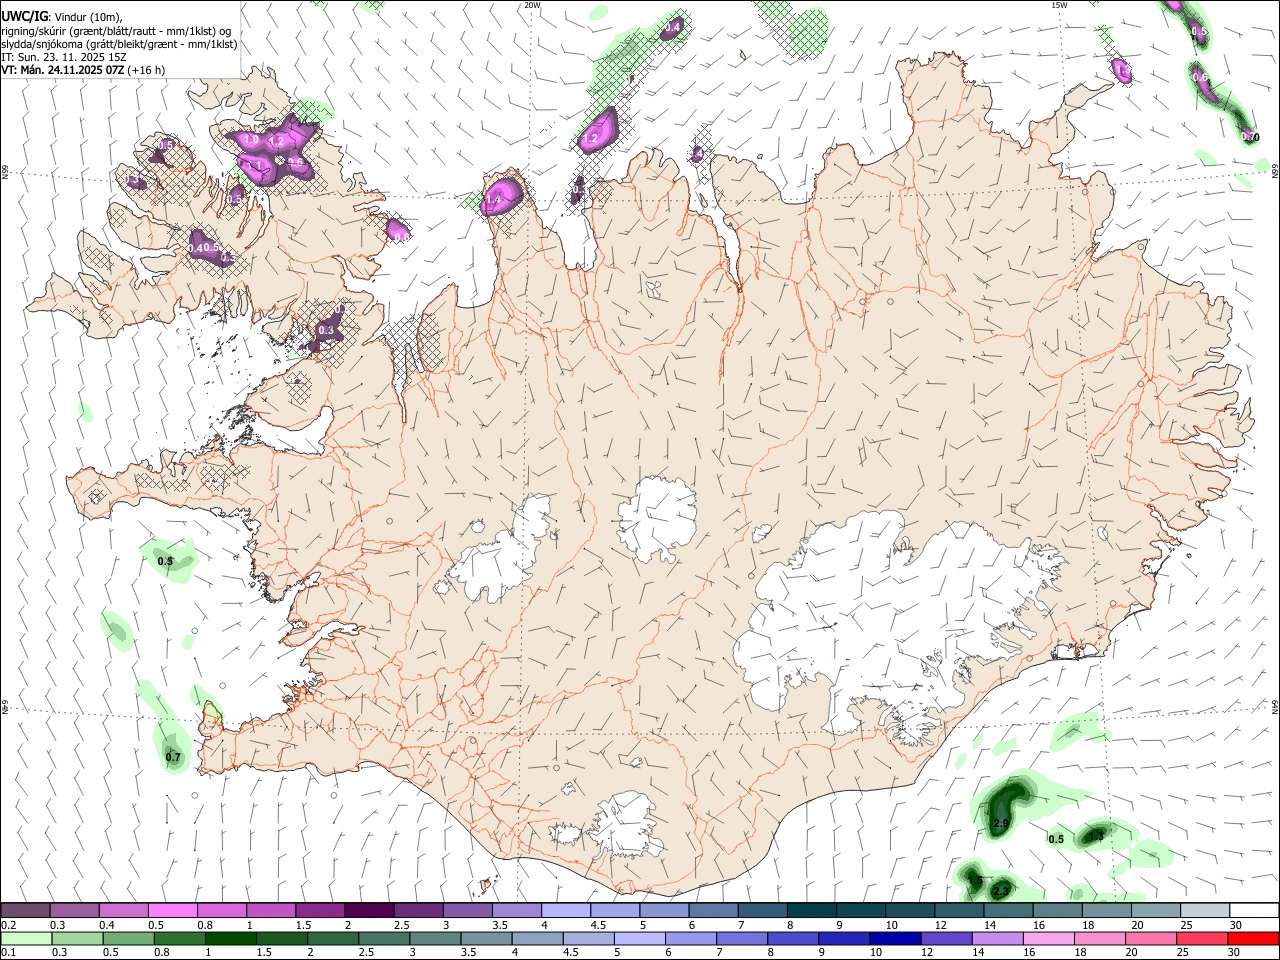The height and width of the screenshot is (960, 1280).
Task: Pick the dark blue 10–12 lower-scale swatch
Action: (894, 938)
